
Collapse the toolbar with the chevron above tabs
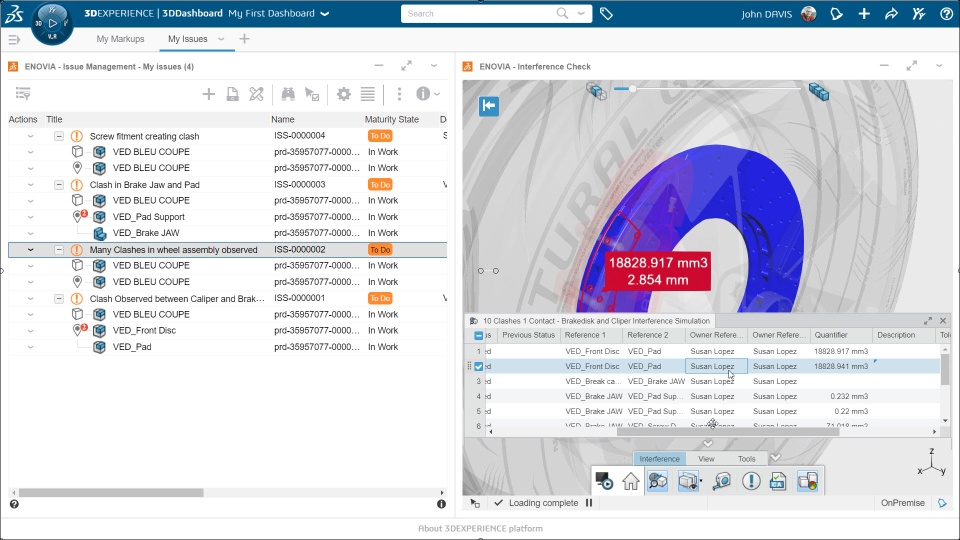(708, 443)
